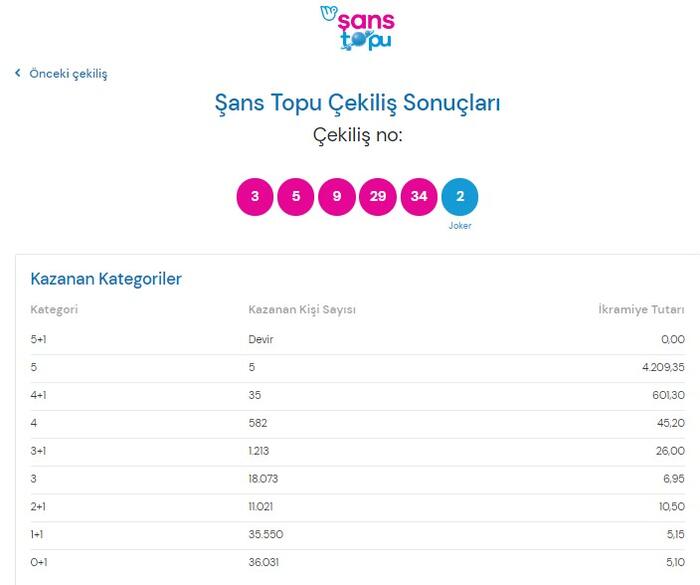
Task: Click the 4.209,35 prize amount
Action: [x=663, y=367]
